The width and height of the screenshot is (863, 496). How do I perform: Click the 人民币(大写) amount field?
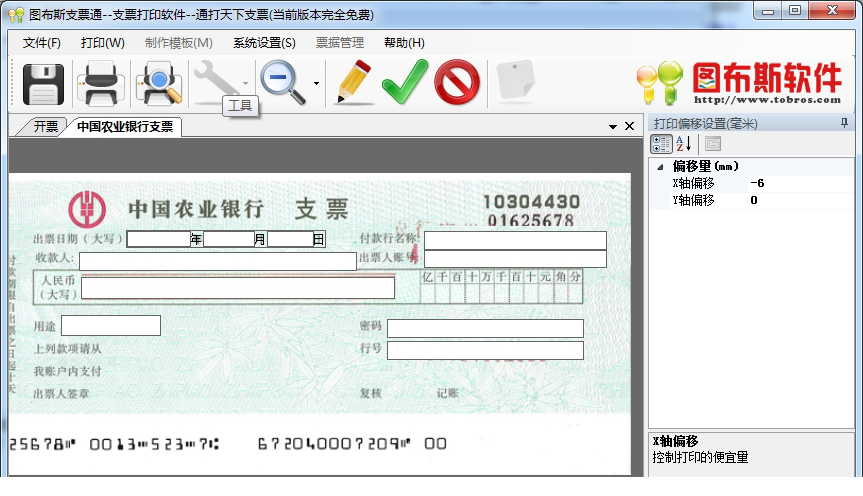tap(238, 288)
